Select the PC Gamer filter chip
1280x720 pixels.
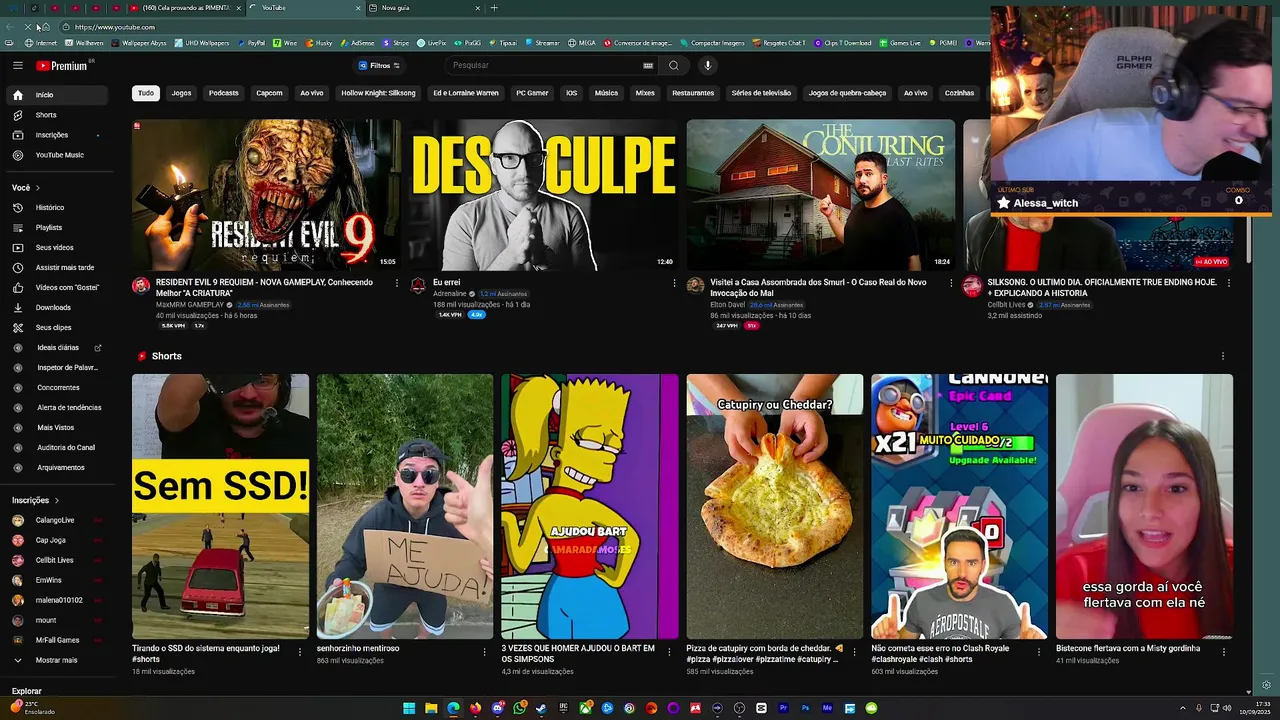tap(532, 93)
